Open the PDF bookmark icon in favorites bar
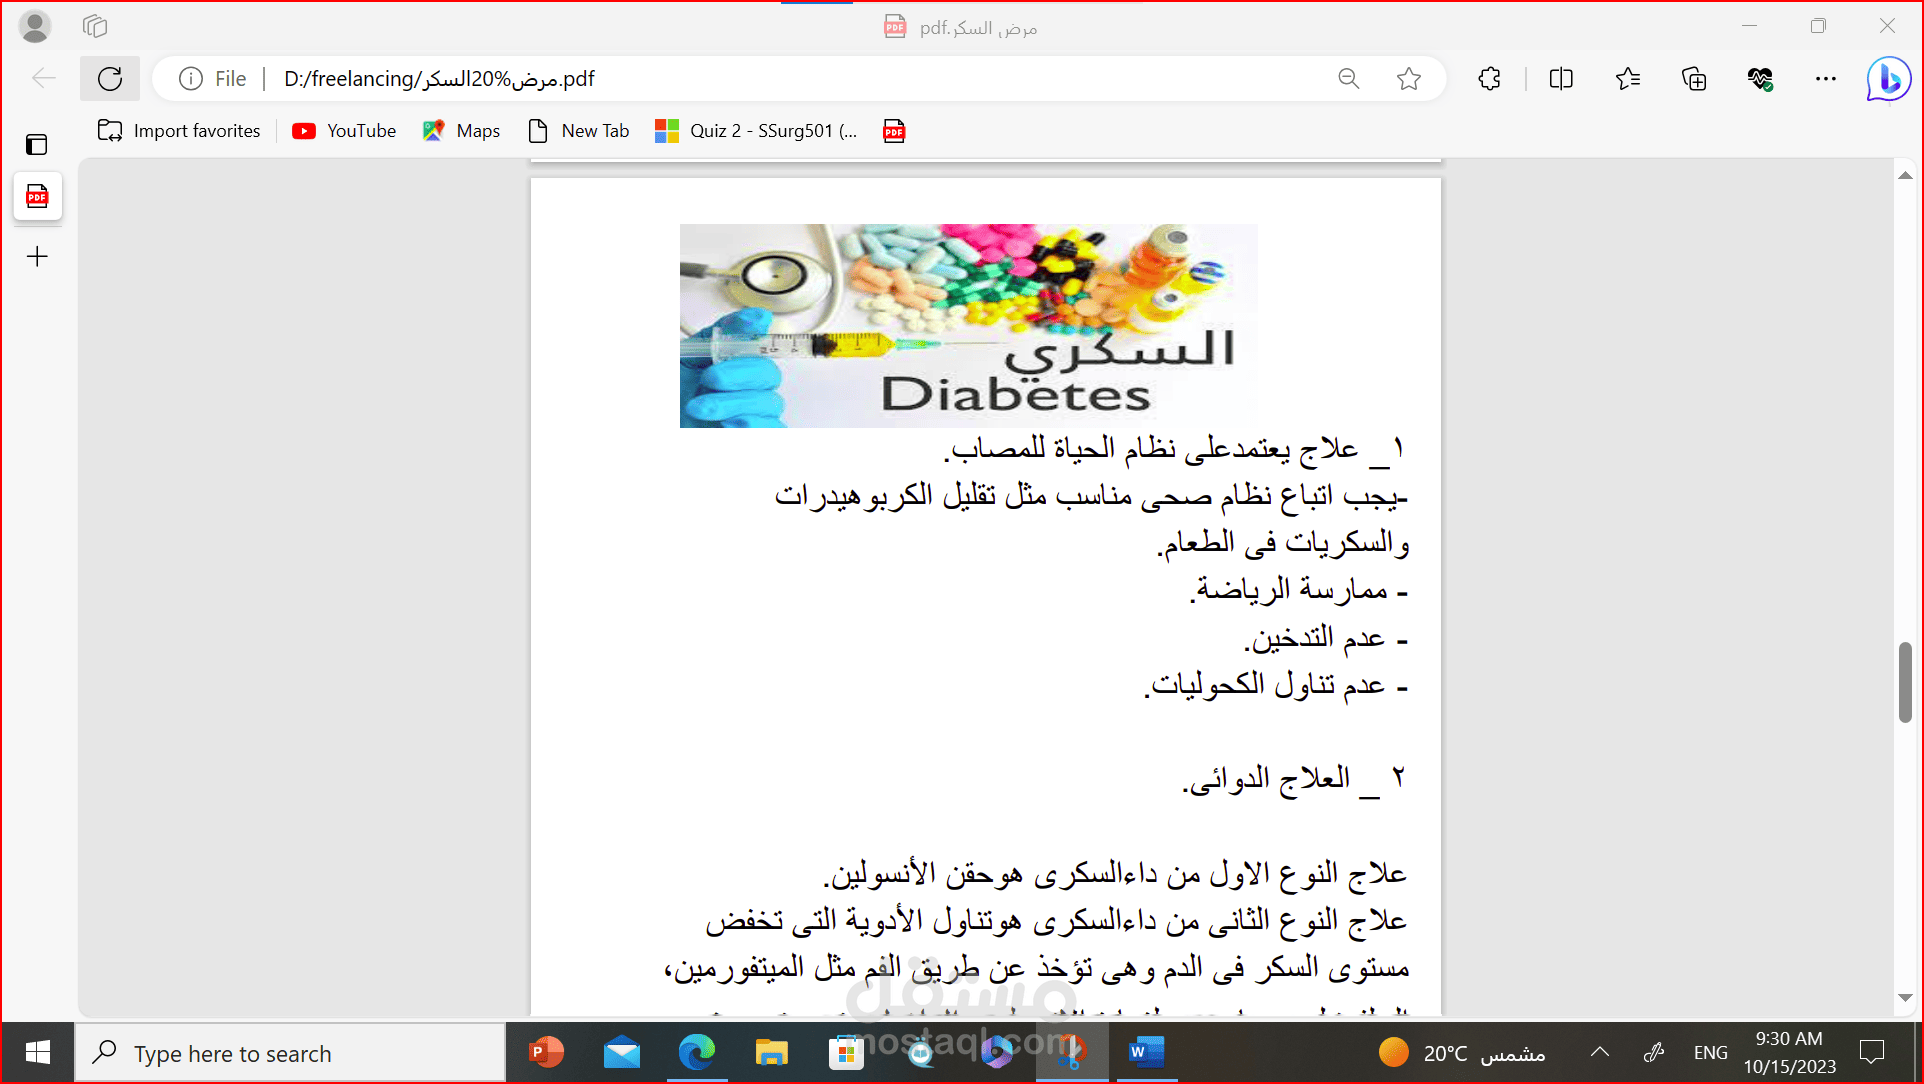Screen dimensions: 1924x1084 coord(894,131)
